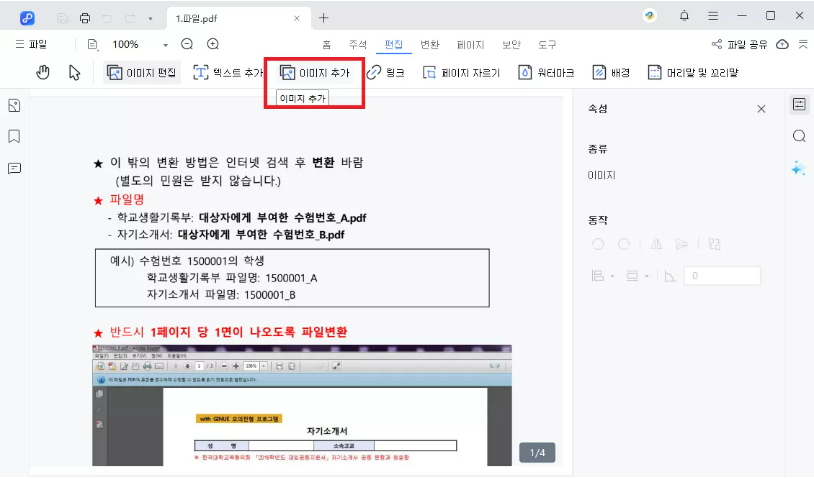The width and height of the screenshot is (814, 478).
Task: Click the print icon in title bar
Action: coord(85,18)
